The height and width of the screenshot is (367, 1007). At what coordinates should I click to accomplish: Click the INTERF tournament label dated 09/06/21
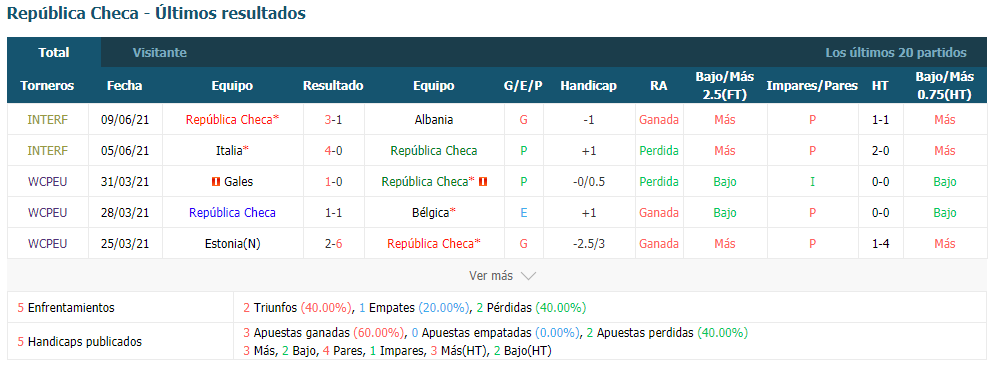pyautogui.click(x=48, y=120)
